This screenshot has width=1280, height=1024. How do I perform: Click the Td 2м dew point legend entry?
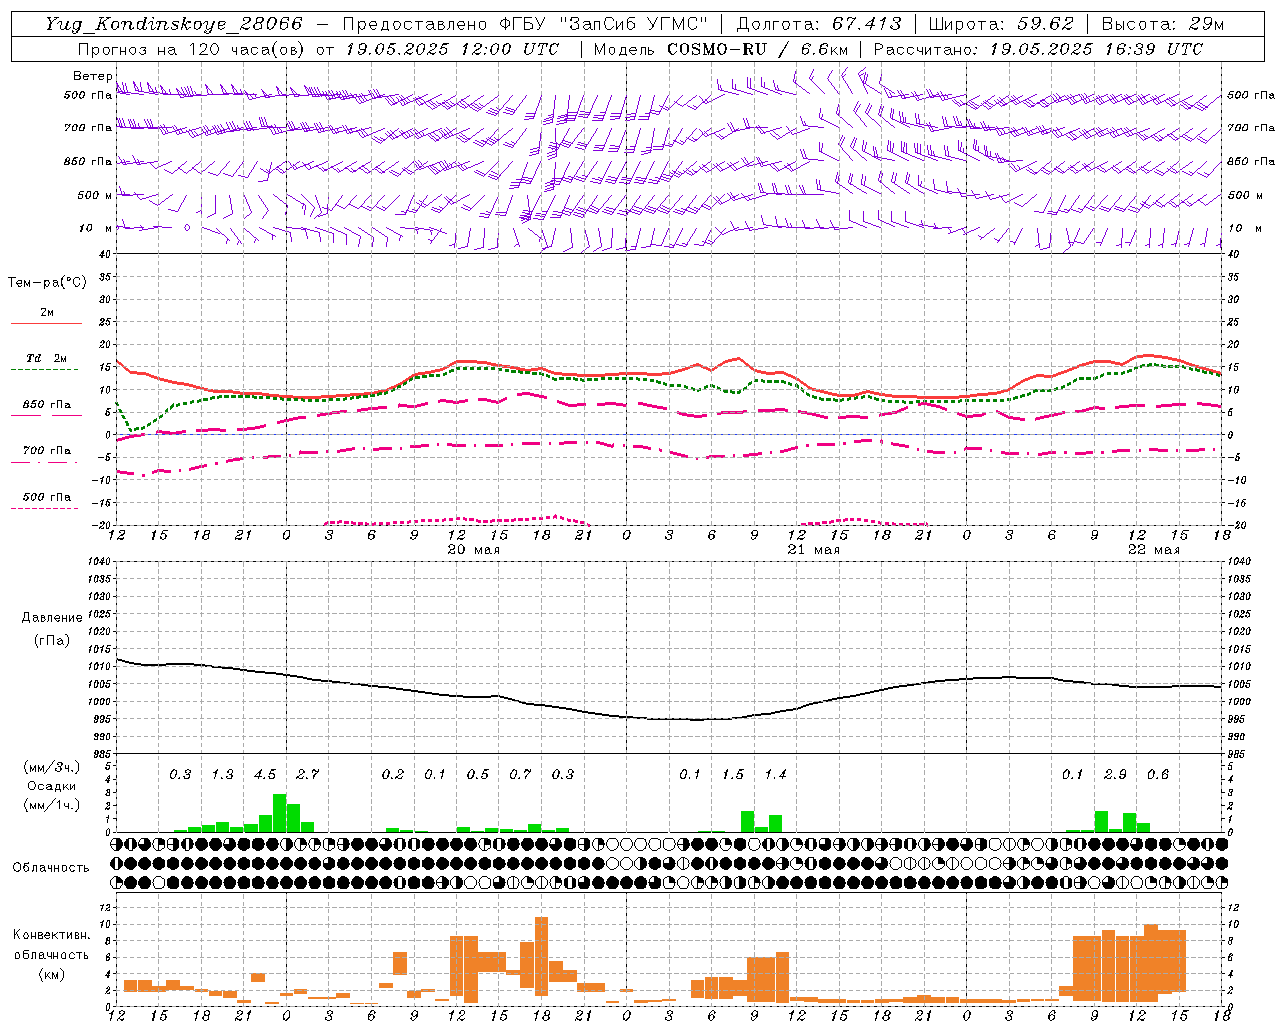(47, 363)
